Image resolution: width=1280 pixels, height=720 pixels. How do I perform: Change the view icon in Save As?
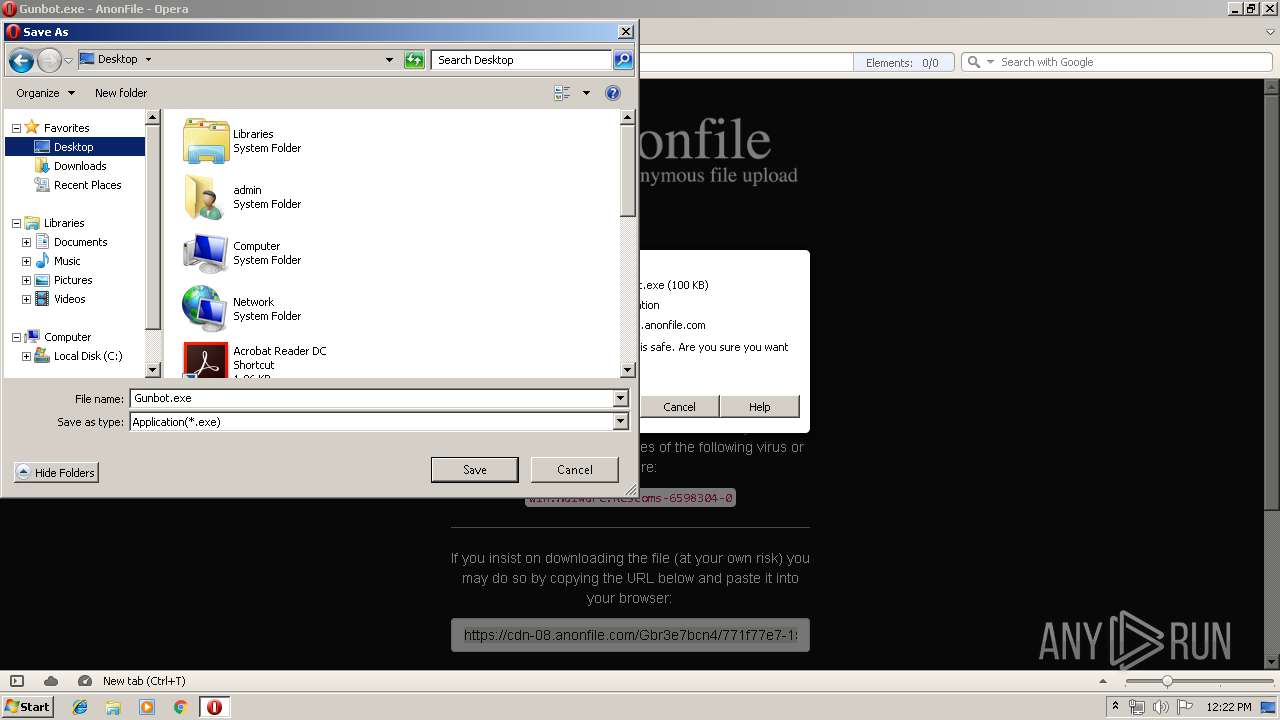562,93
